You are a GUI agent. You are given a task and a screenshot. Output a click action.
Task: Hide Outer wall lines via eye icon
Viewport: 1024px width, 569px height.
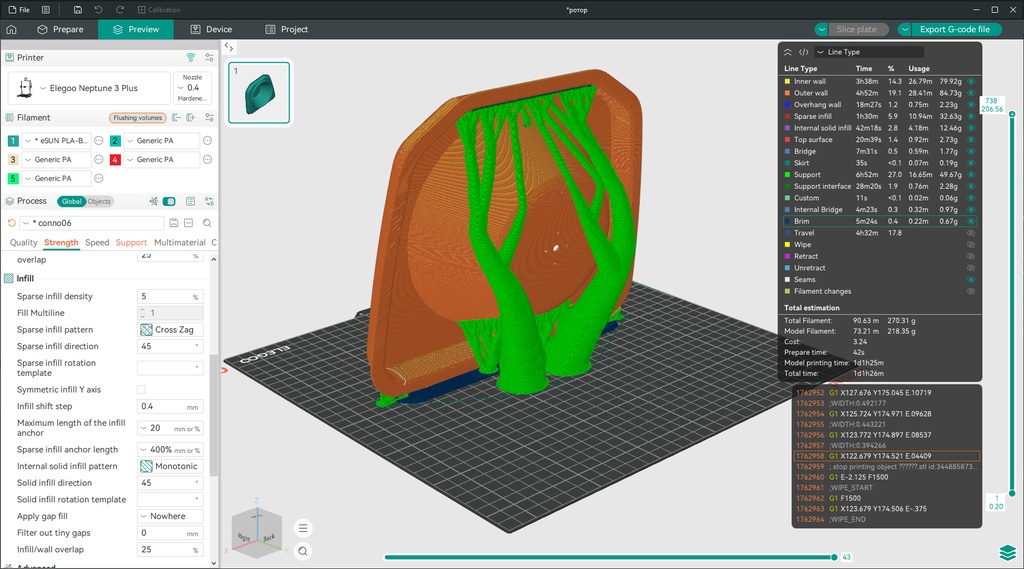point(971,93)
